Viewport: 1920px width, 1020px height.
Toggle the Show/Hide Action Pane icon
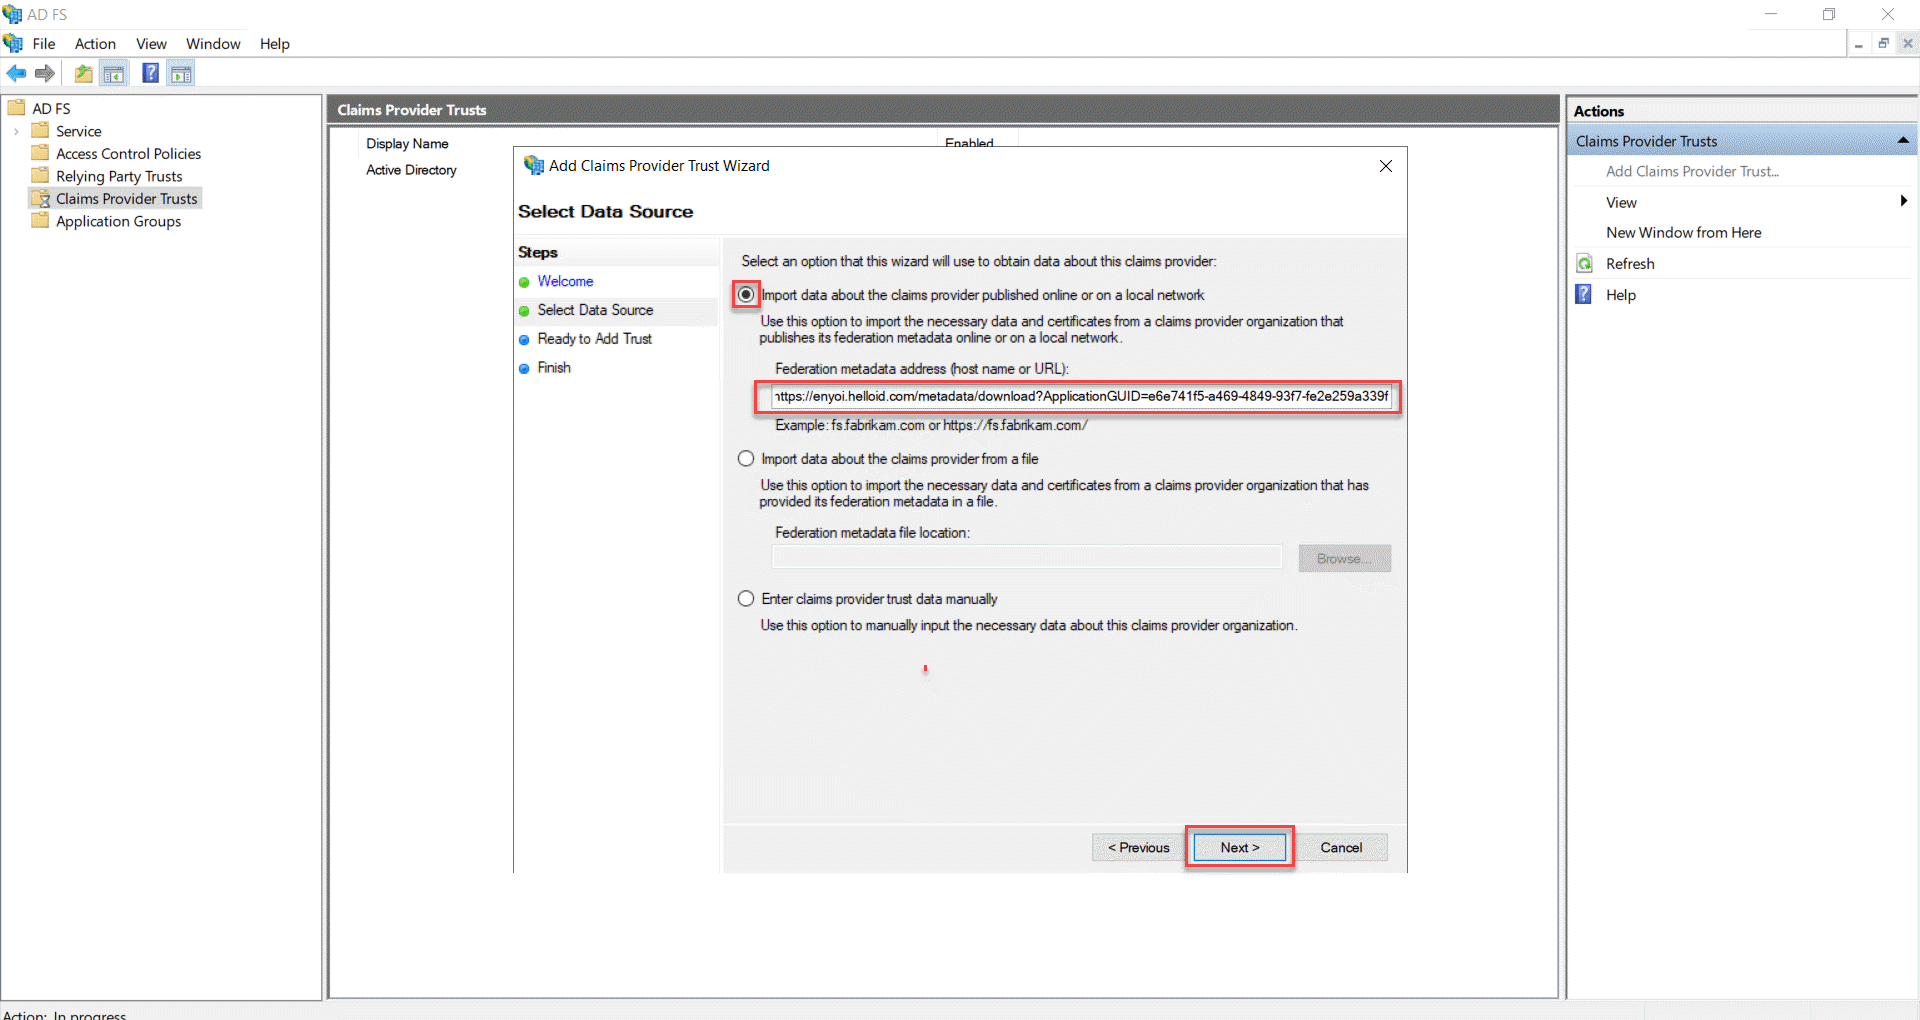(181, 73)
